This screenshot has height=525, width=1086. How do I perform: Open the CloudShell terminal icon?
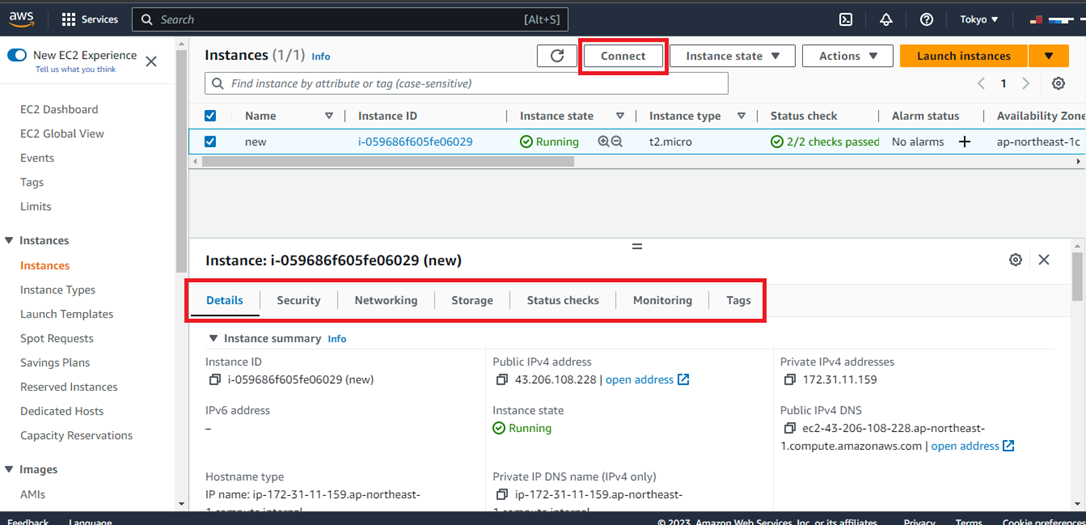click(x=846, y=19)
